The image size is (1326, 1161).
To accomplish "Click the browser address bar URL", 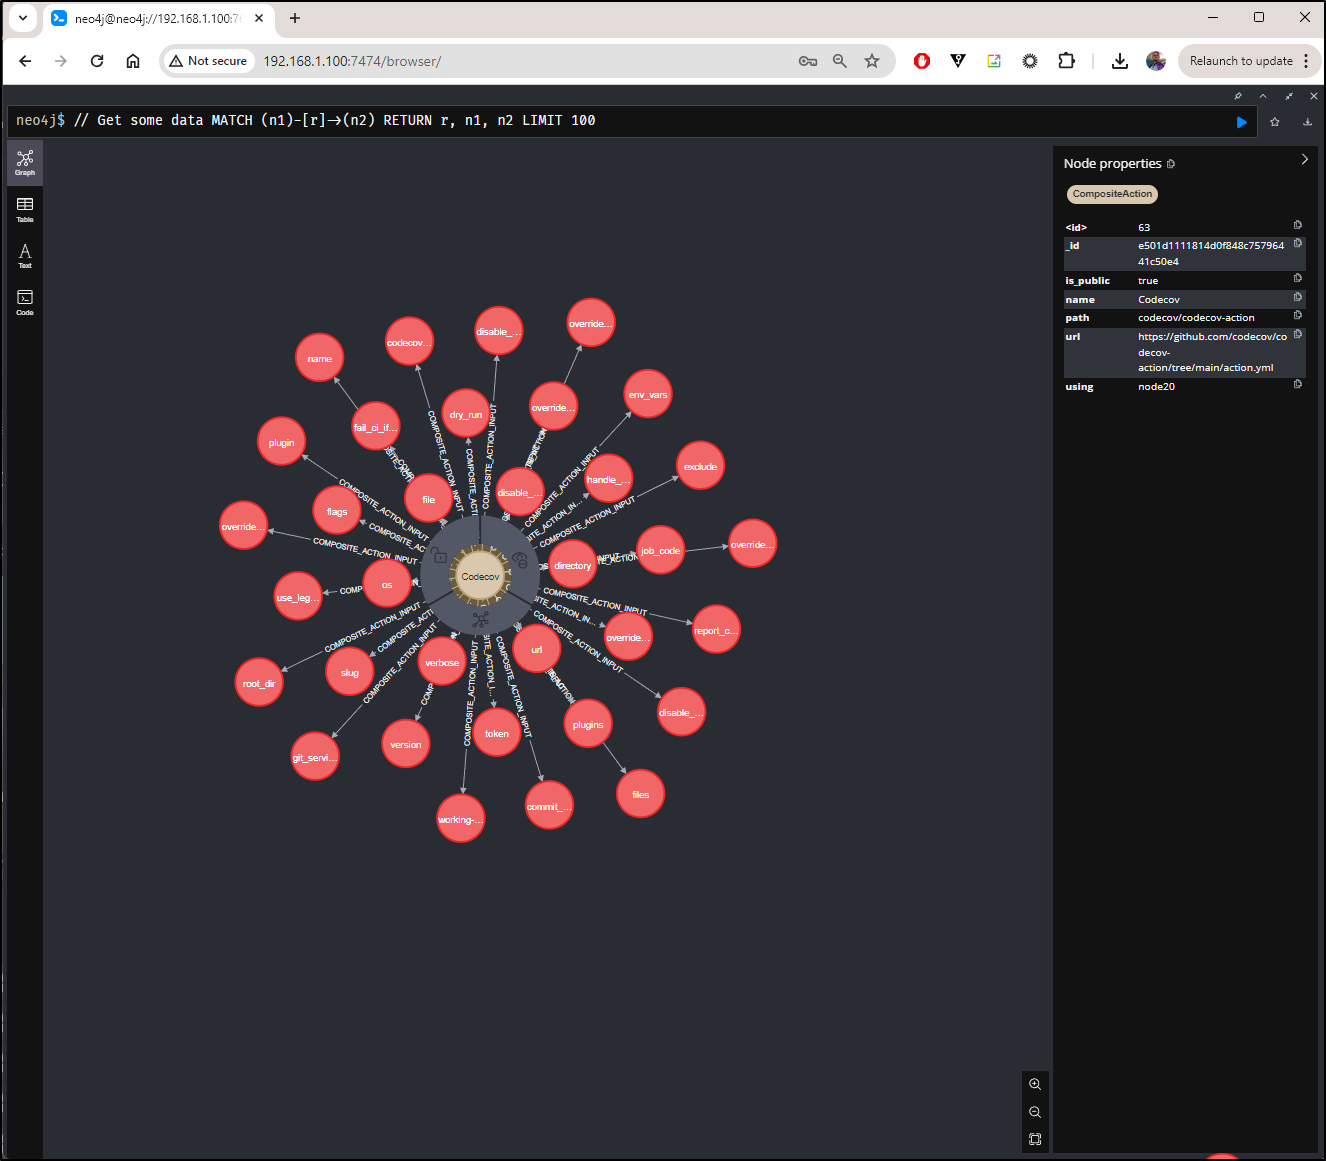I will click(x=352, y=61).
